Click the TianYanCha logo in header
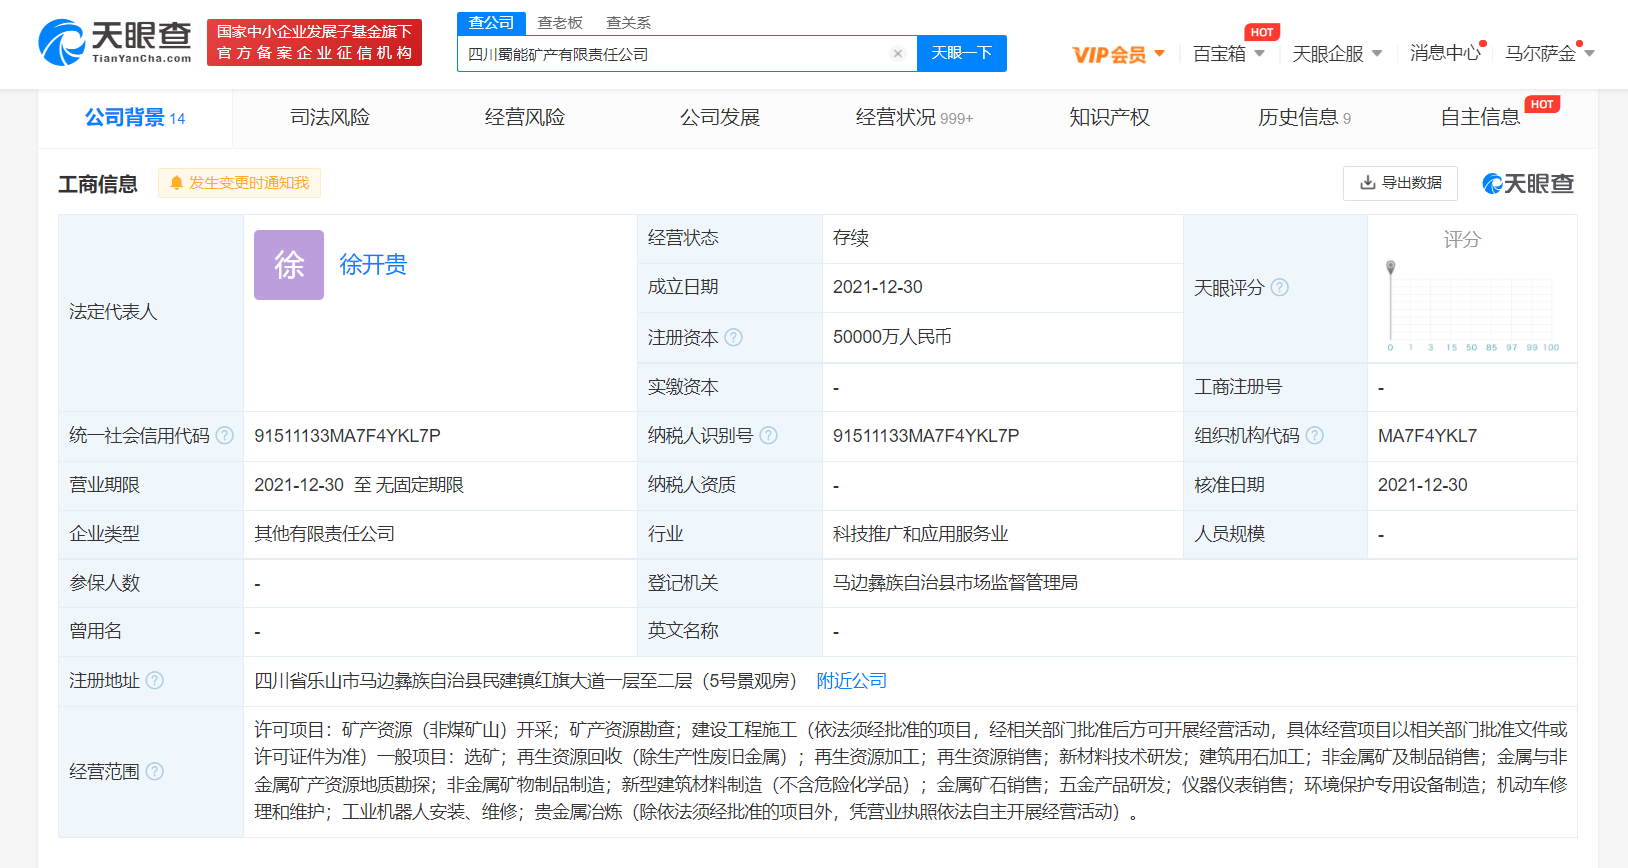 [115, 42]
